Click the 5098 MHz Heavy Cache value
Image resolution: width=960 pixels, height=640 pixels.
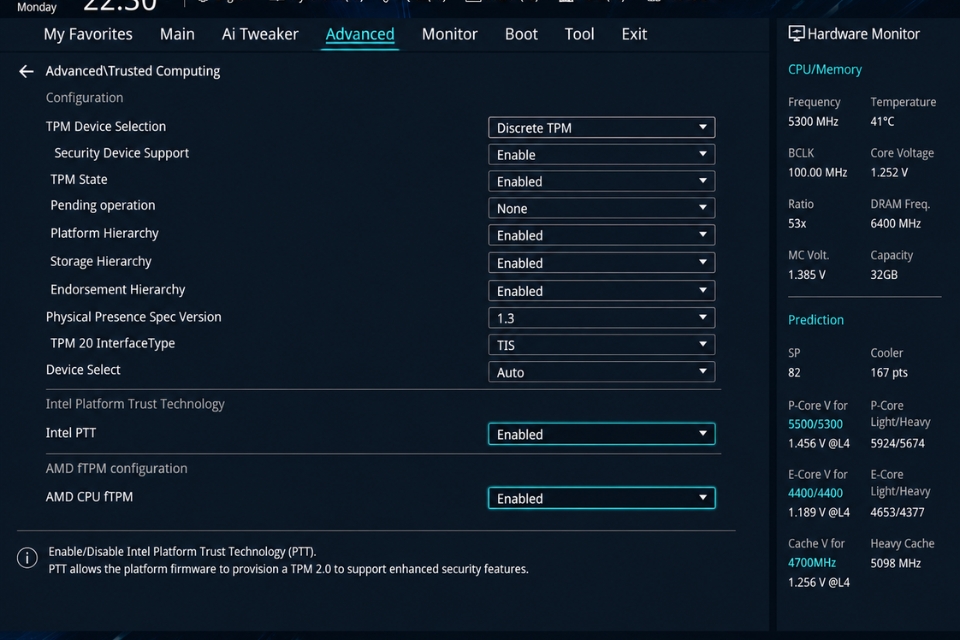click(896, 563)
